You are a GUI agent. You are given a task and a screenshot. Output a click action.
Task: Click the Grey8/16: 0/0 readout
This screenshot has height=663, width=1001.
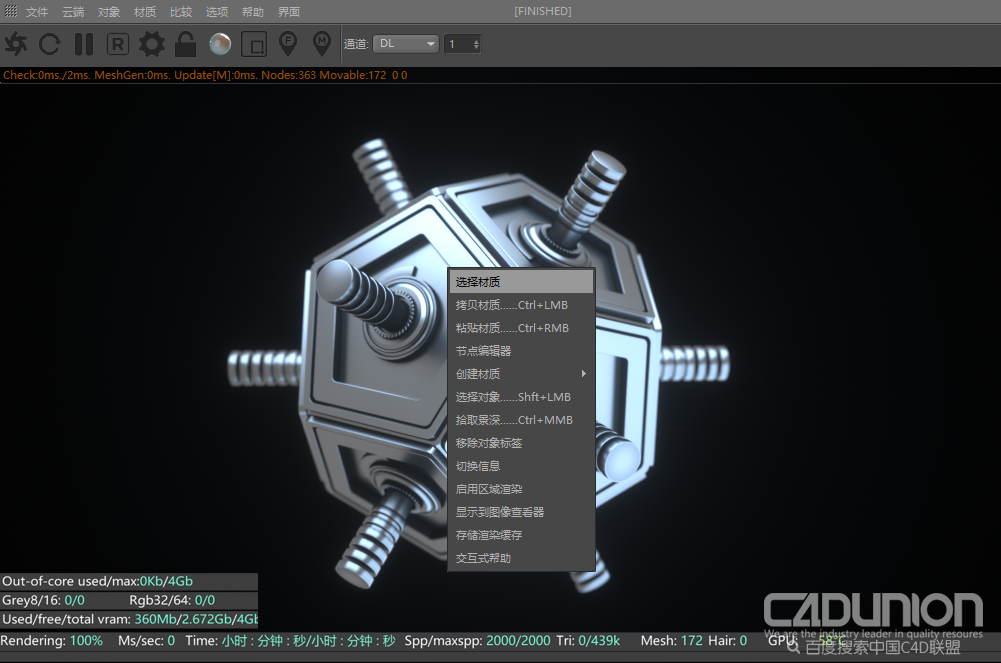pos(43,600)
